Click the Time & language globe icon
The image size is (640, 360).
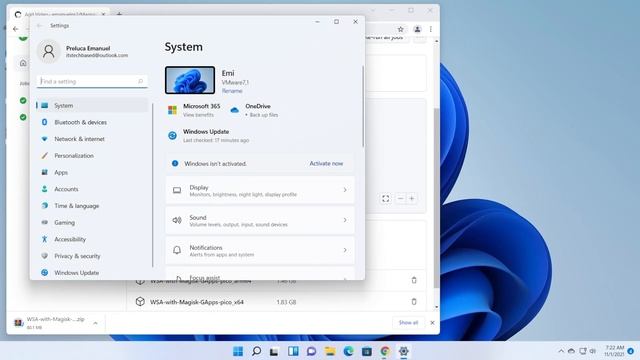44,206
